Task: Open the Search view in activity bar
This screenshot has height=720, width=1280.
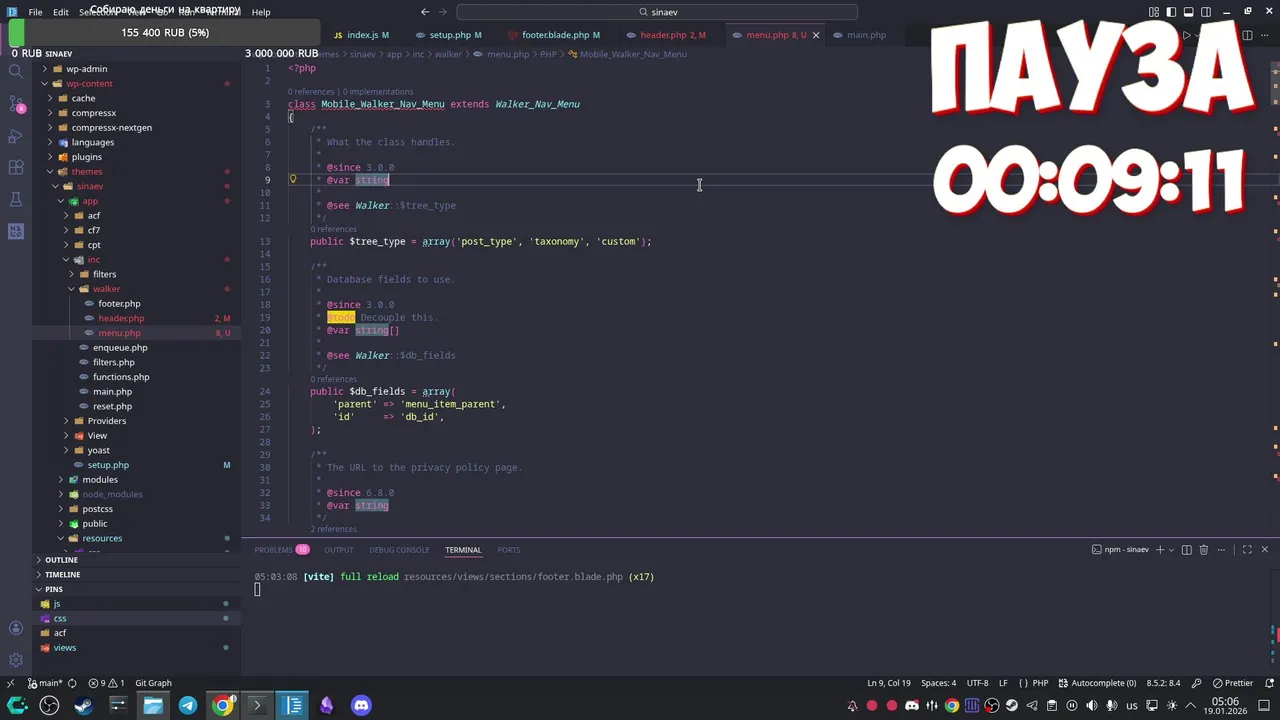Action: pyautogui.click(x=16, y=71)
